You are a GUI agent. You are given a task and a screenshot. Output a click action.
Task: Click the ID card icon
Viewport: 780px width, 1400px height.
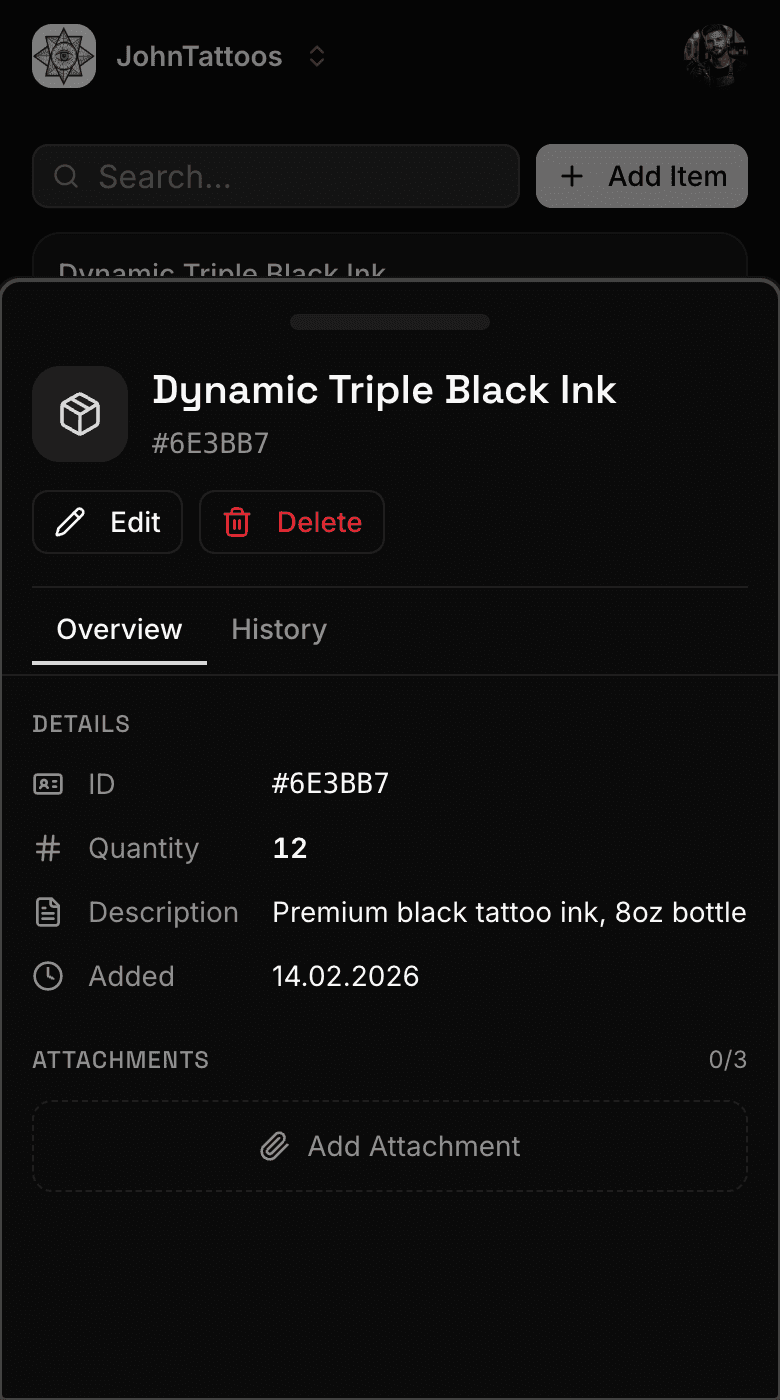point(48,784)
